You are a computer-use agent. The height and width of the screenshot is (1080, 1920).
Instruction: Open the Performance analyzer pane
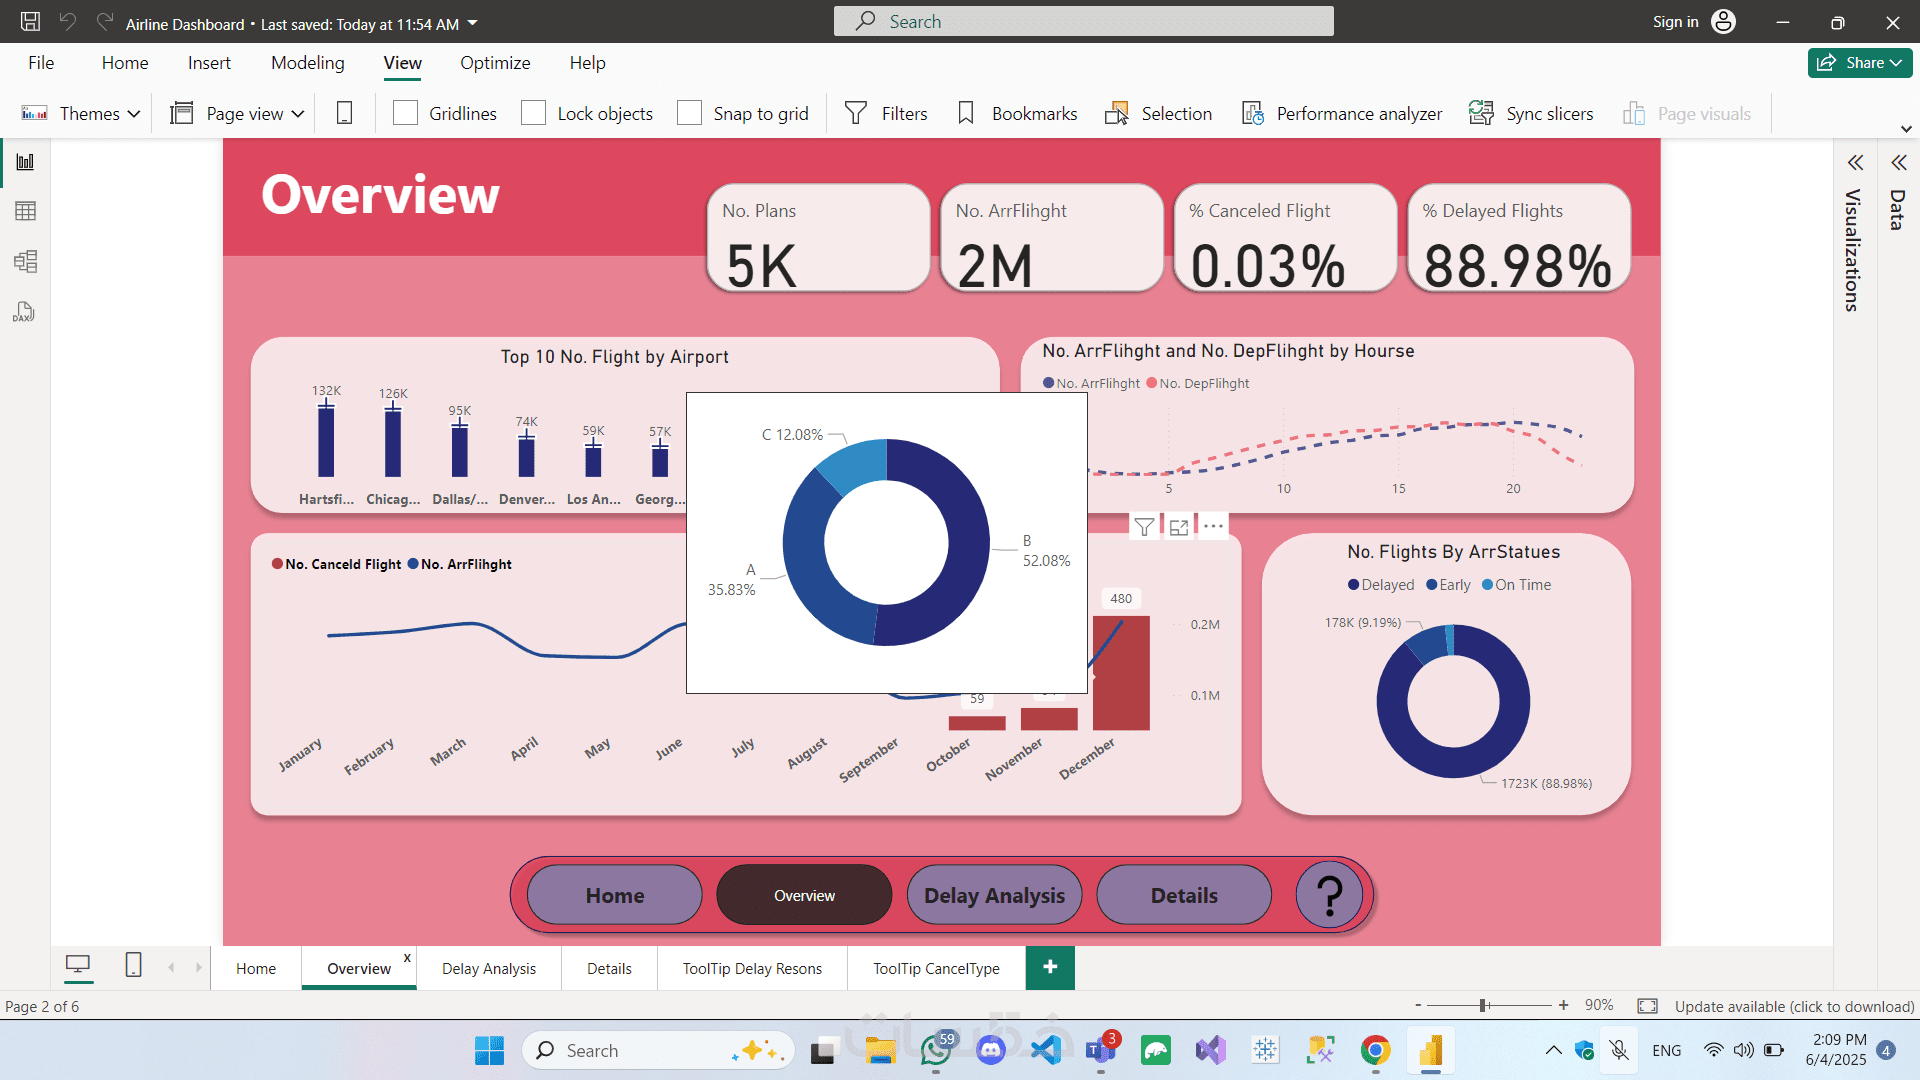point(1342,114)
